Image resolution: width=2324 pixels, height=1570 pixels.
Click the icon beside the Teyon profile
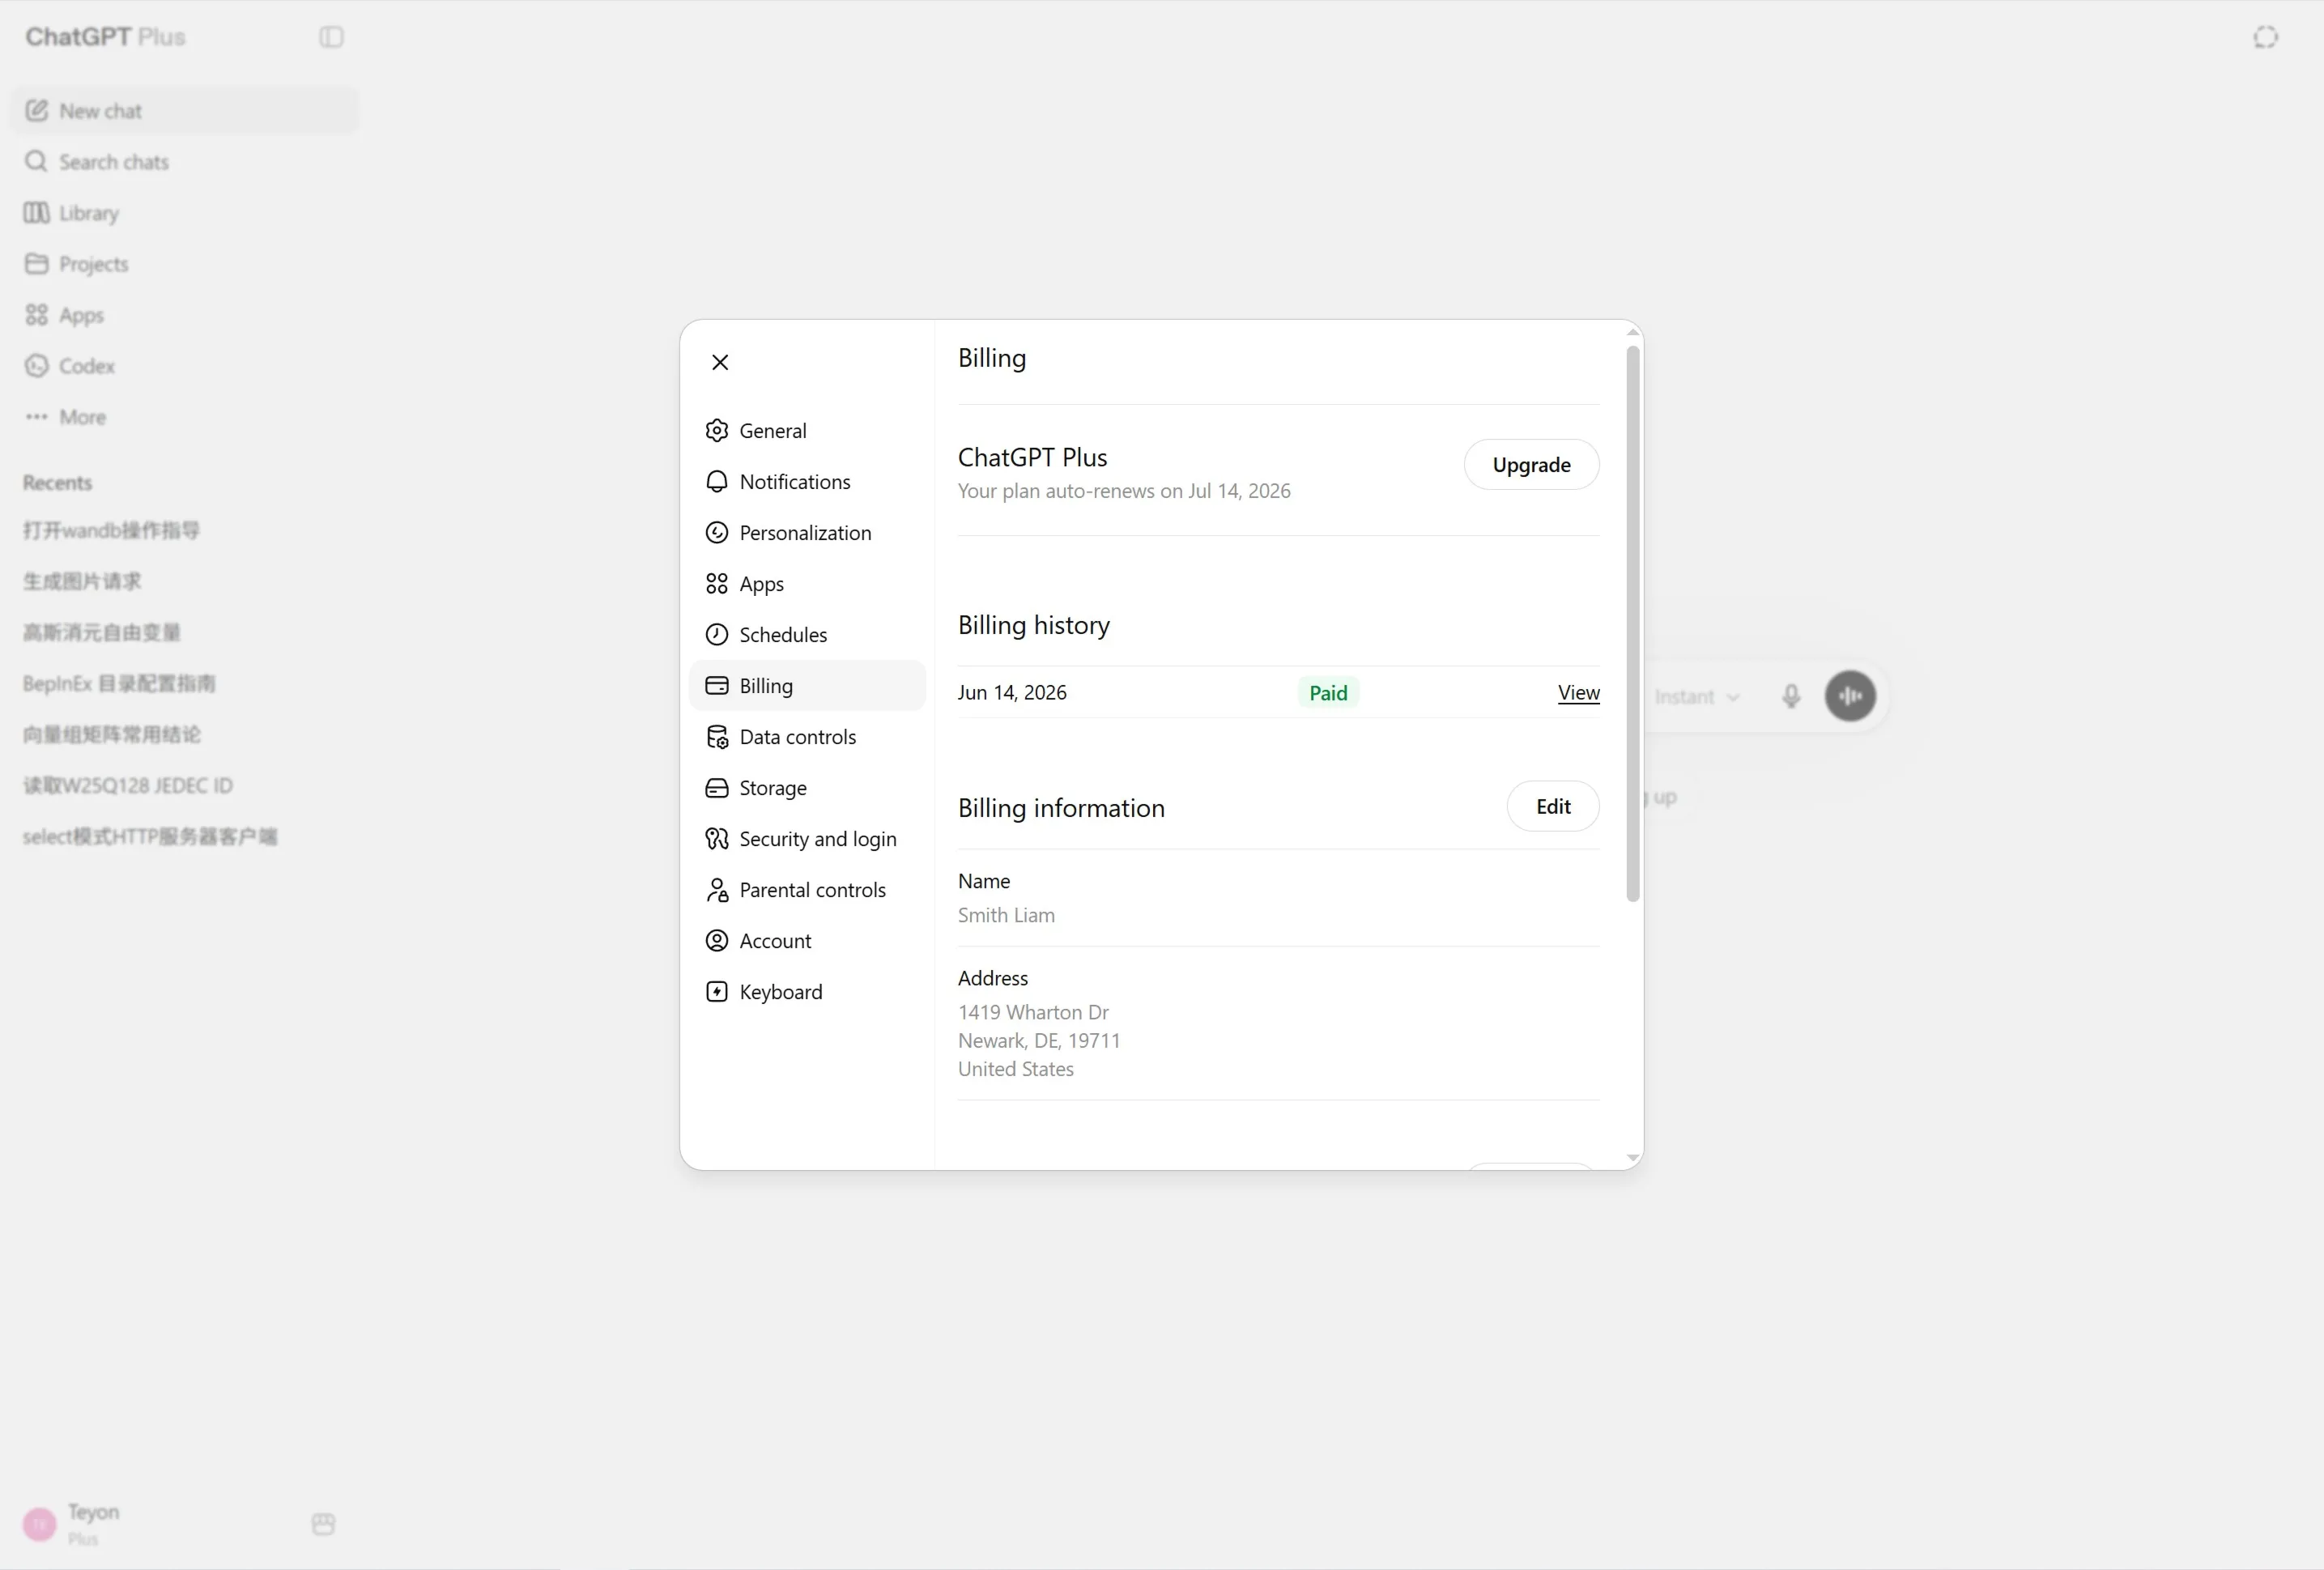click(323, 1524)
